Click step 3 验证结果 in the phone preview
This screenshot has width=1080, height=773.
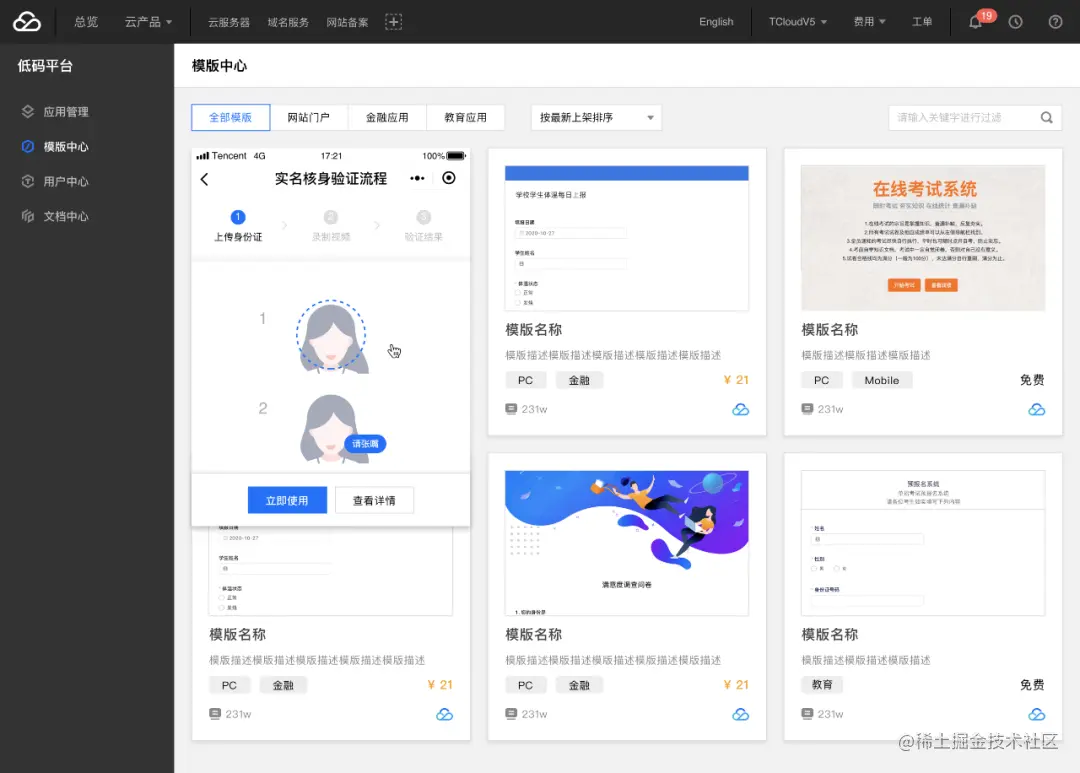click(424, 227)
